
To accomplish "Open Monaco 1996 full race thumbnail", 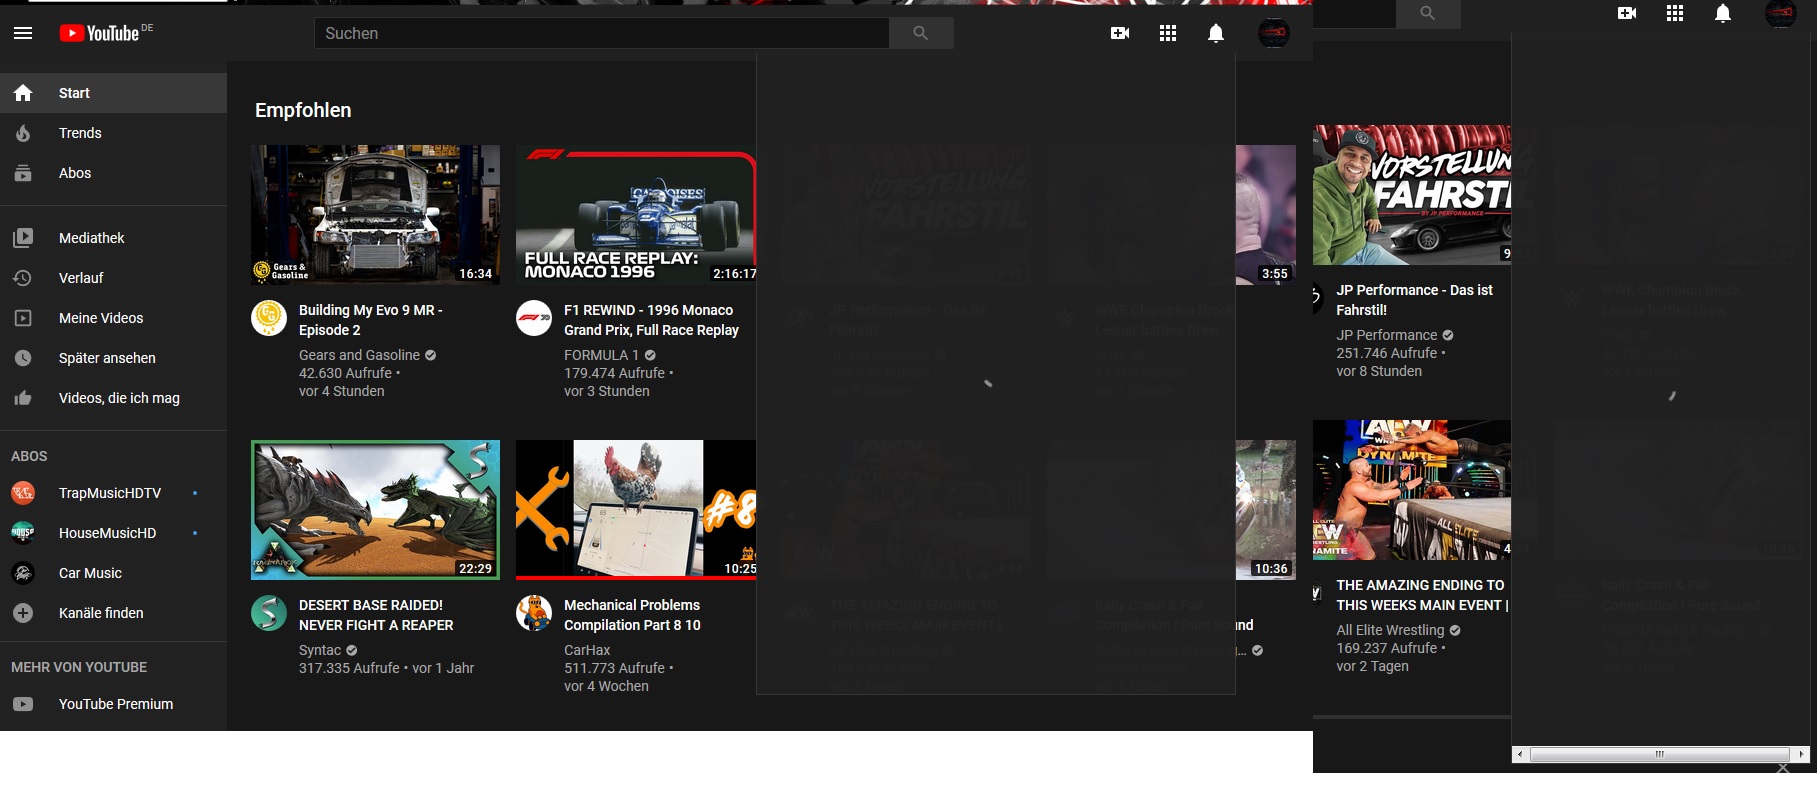I will 636,215.
